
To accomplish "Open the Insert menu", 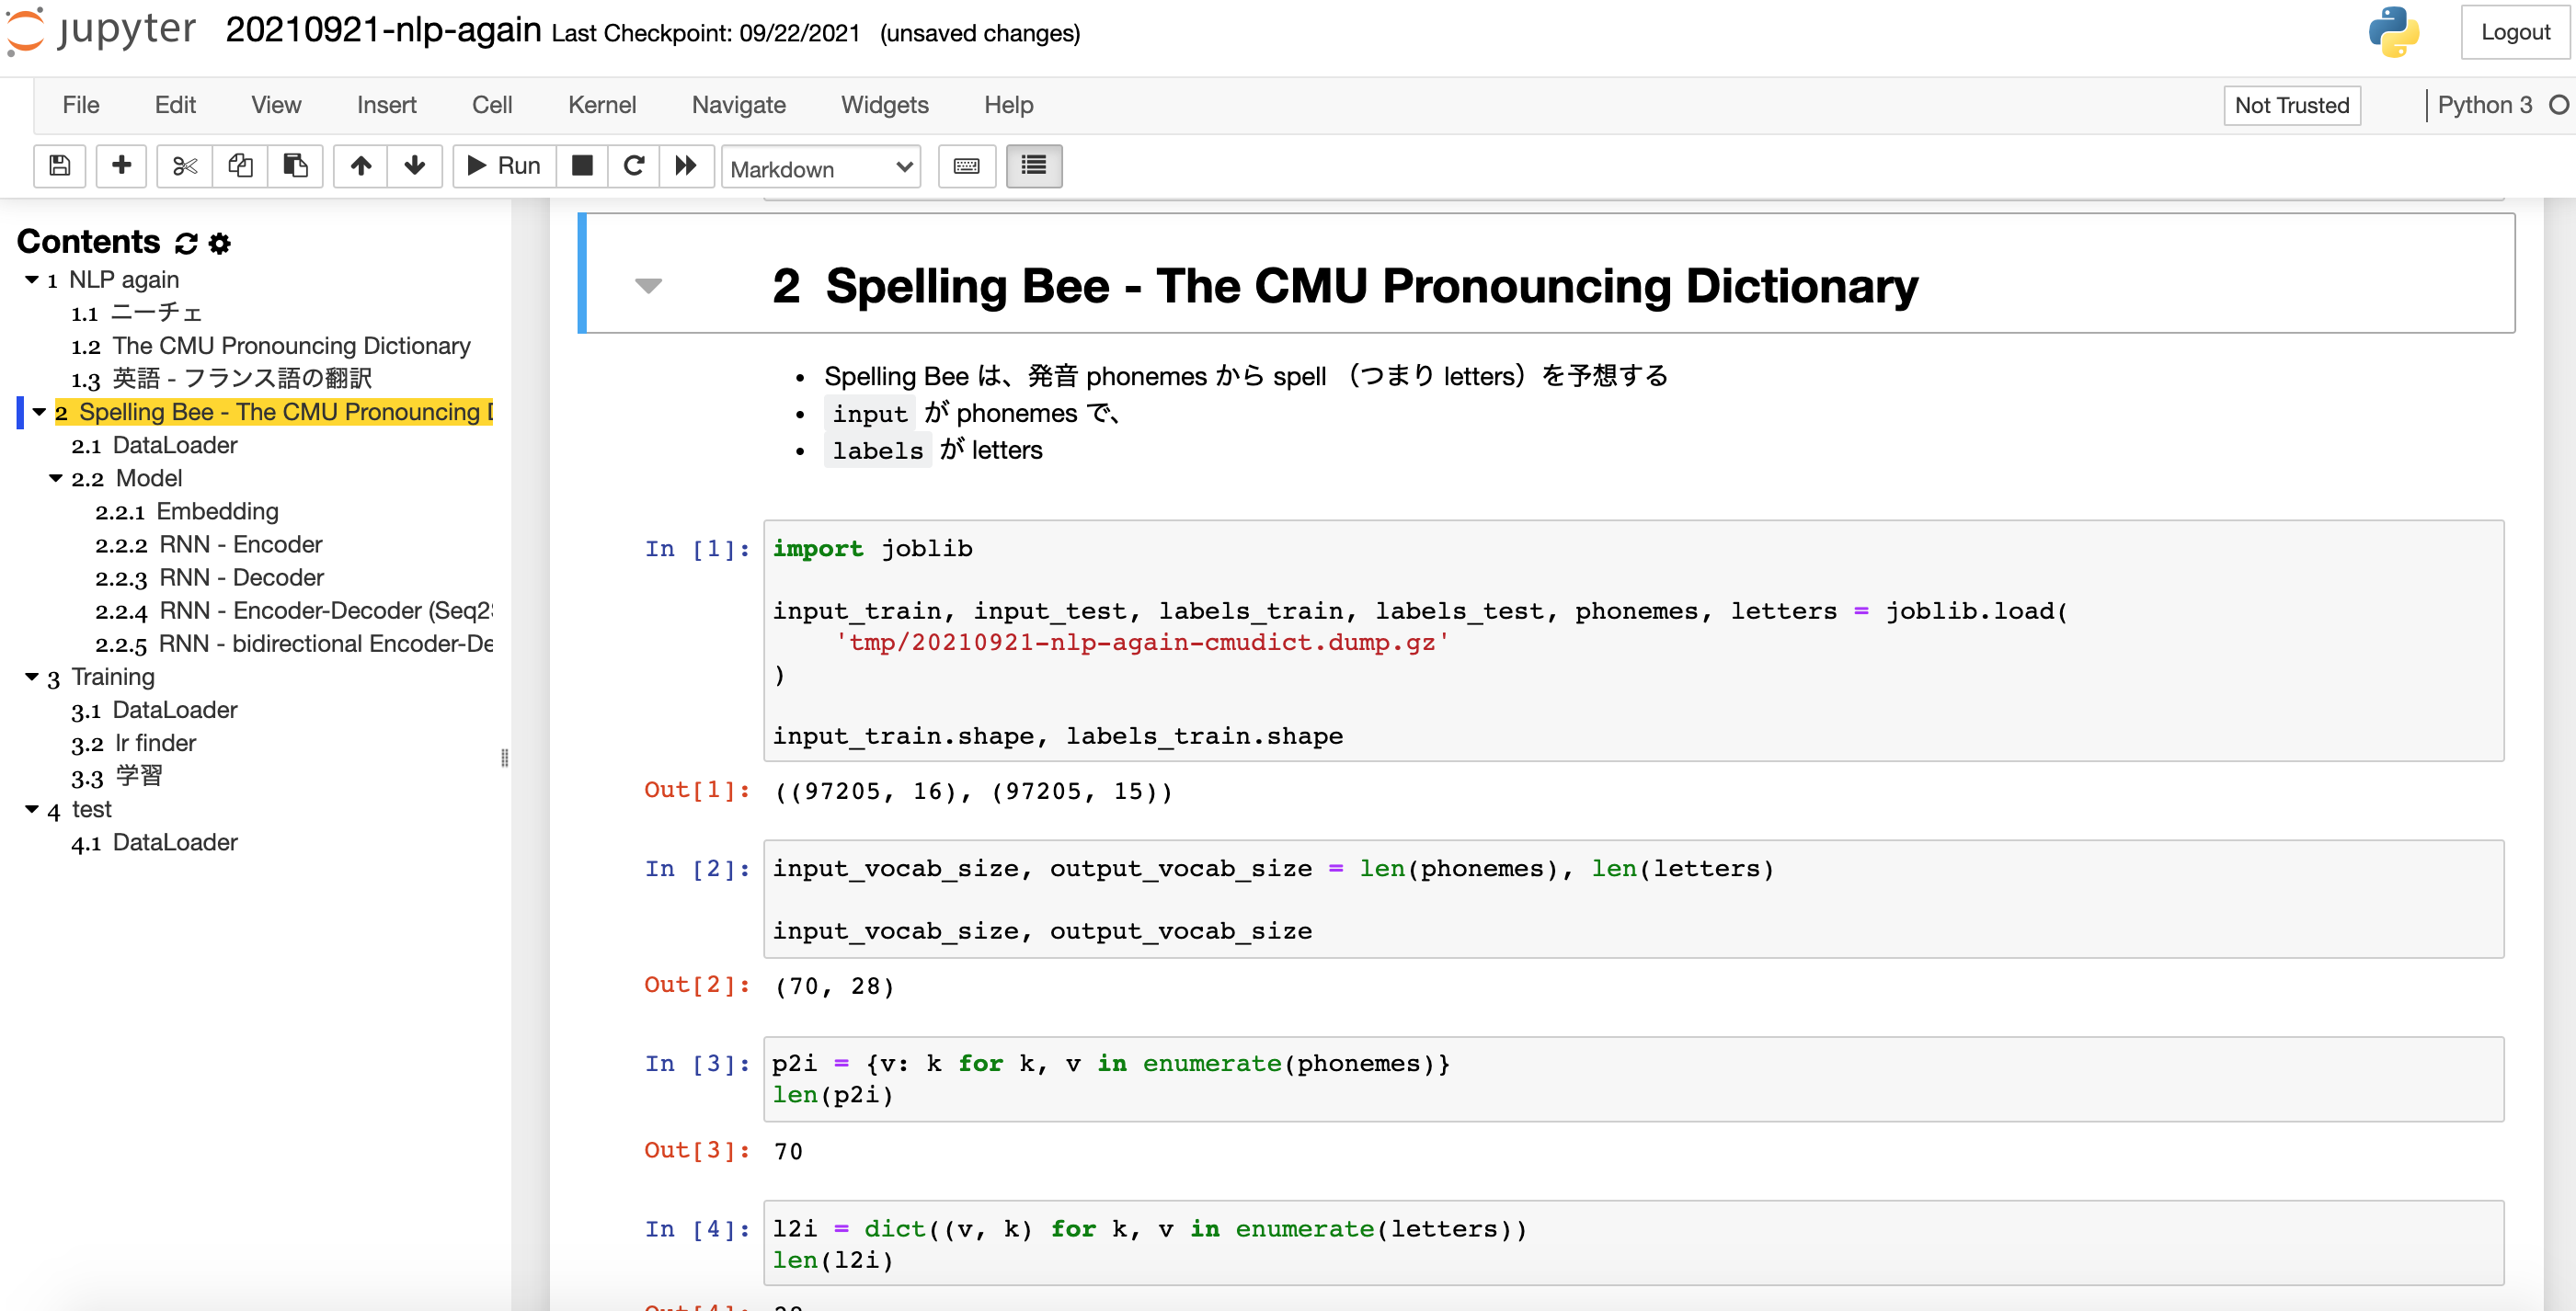I will click(x=386, y=105).
